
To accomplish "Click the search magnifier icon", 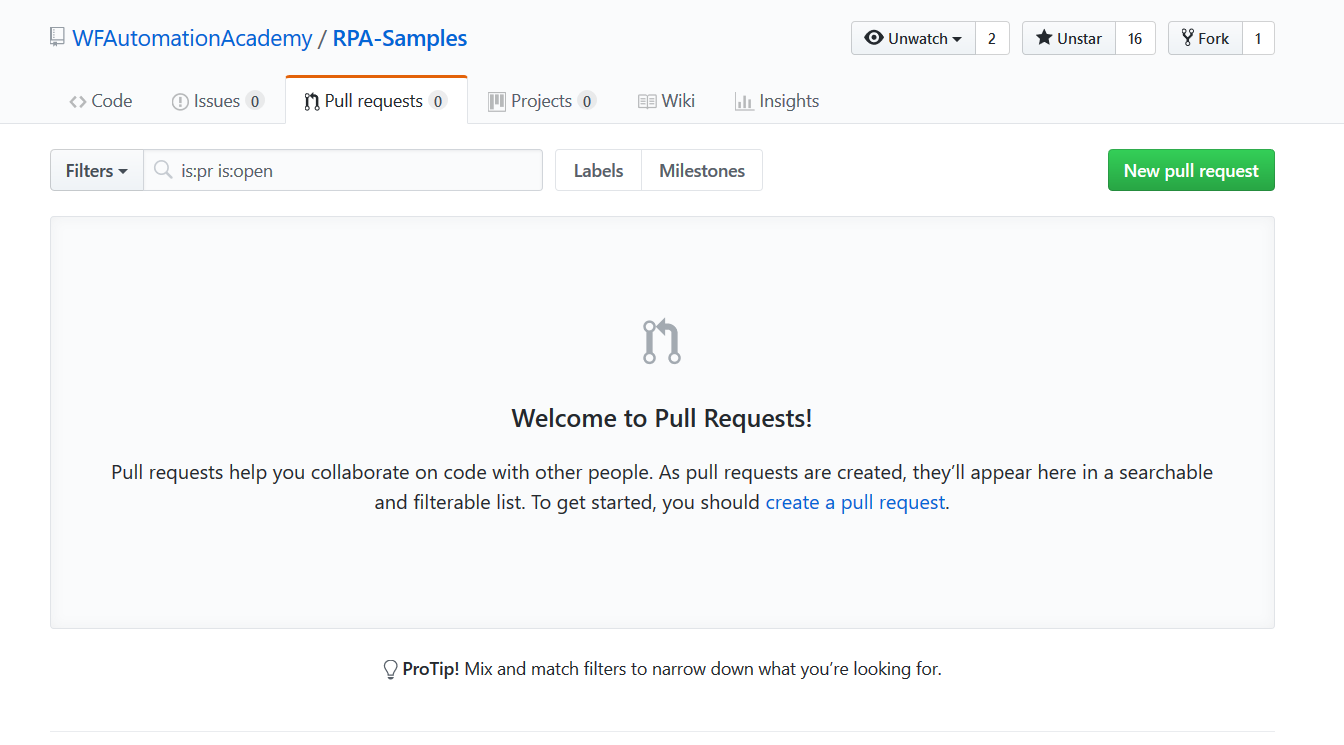I will coord(163,170).
